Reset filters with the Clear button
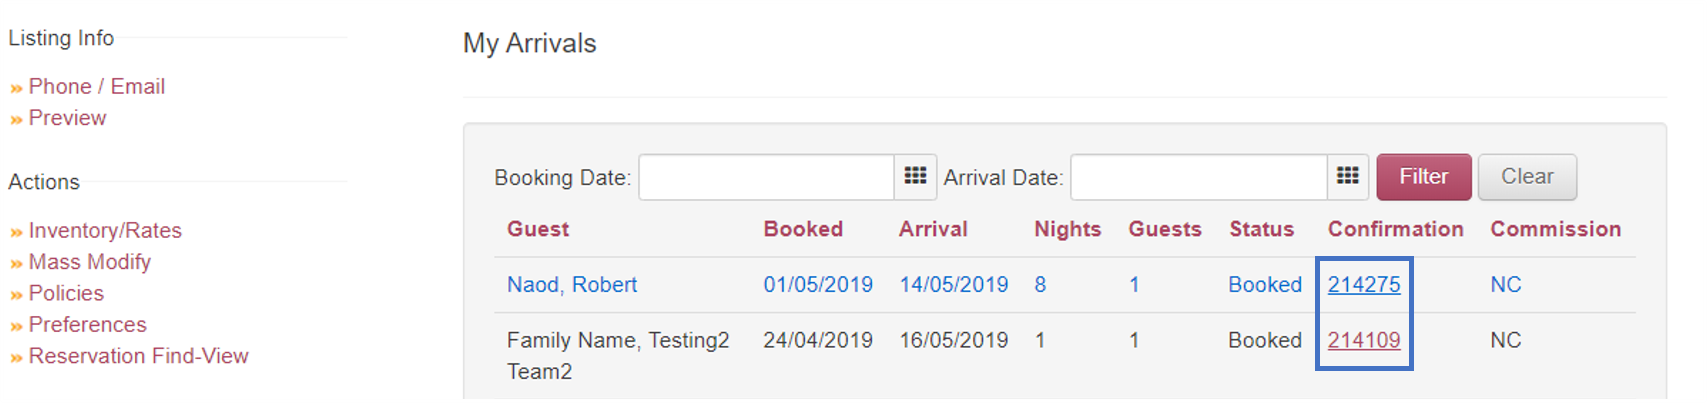Image resolution: width=1707 pixels, height=403 pixels. 1527,177
